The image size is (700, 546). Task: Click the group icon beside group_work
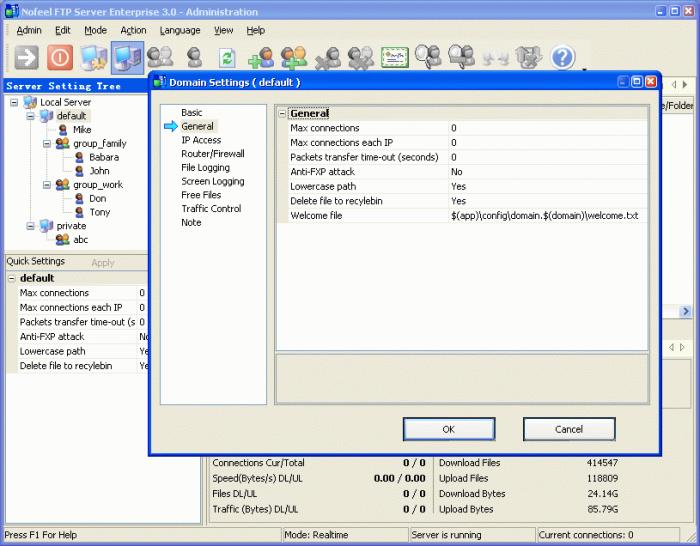[x=62, y=184]
